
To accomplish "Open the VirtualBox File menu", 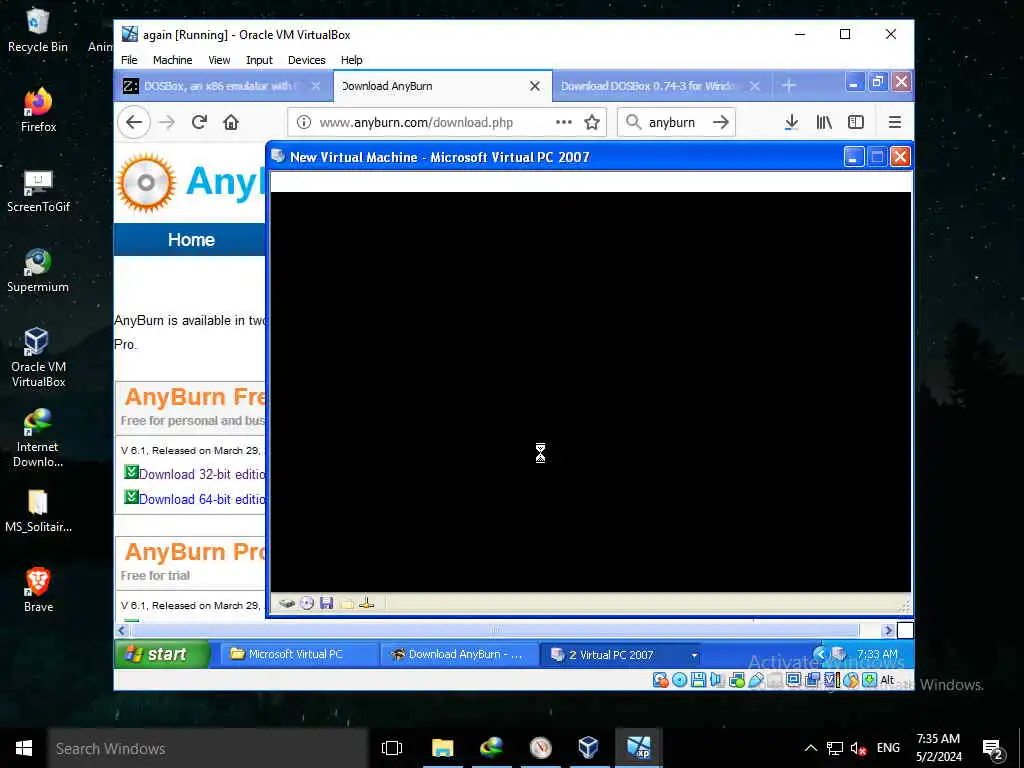I will [129, 60].
